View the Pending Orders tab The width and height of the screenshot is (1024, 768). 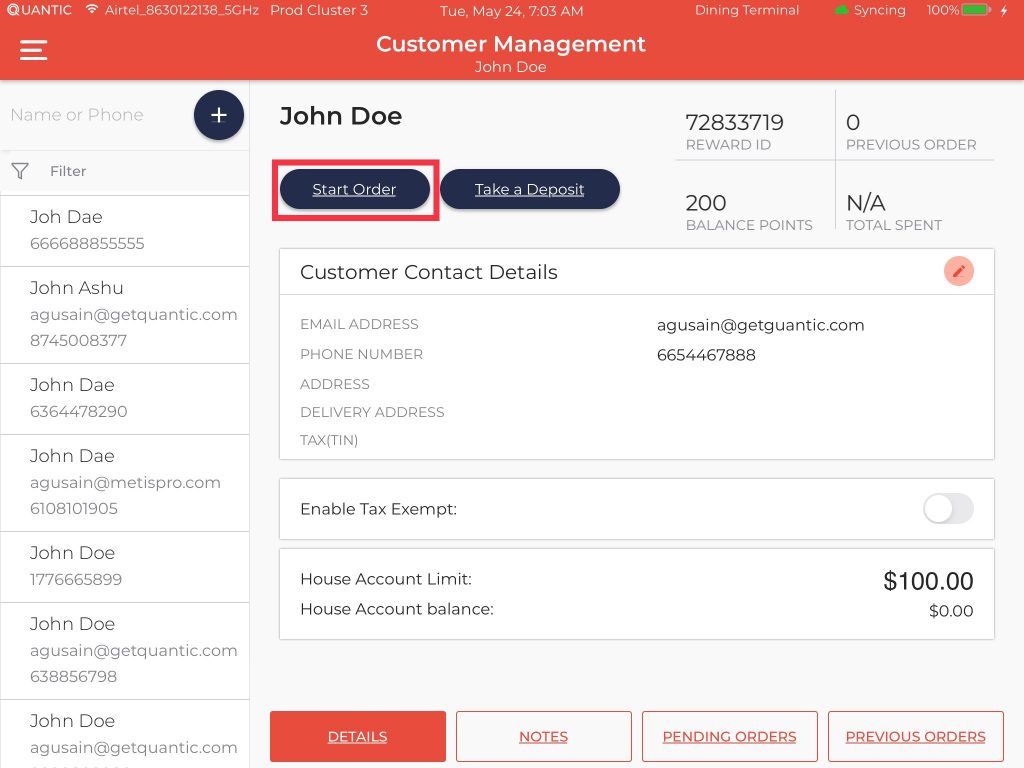(x=729, y=737)
